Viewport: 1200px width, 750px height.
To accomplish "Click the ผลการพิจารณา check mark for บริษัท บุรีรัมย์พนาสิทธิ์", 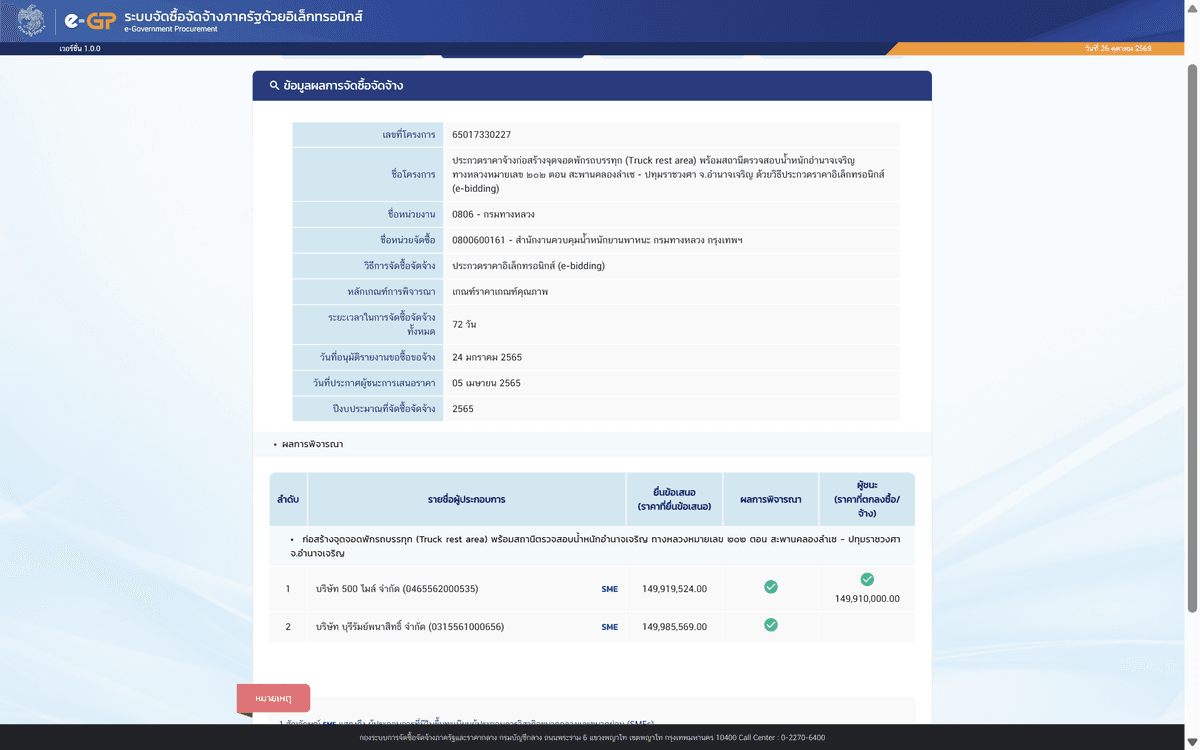I will 771,625.
